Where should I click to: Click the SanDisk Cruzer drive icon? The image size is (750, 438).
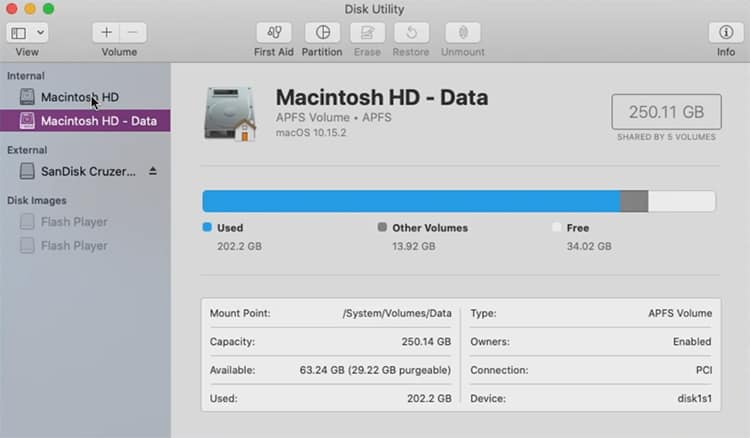pos(27,171)
